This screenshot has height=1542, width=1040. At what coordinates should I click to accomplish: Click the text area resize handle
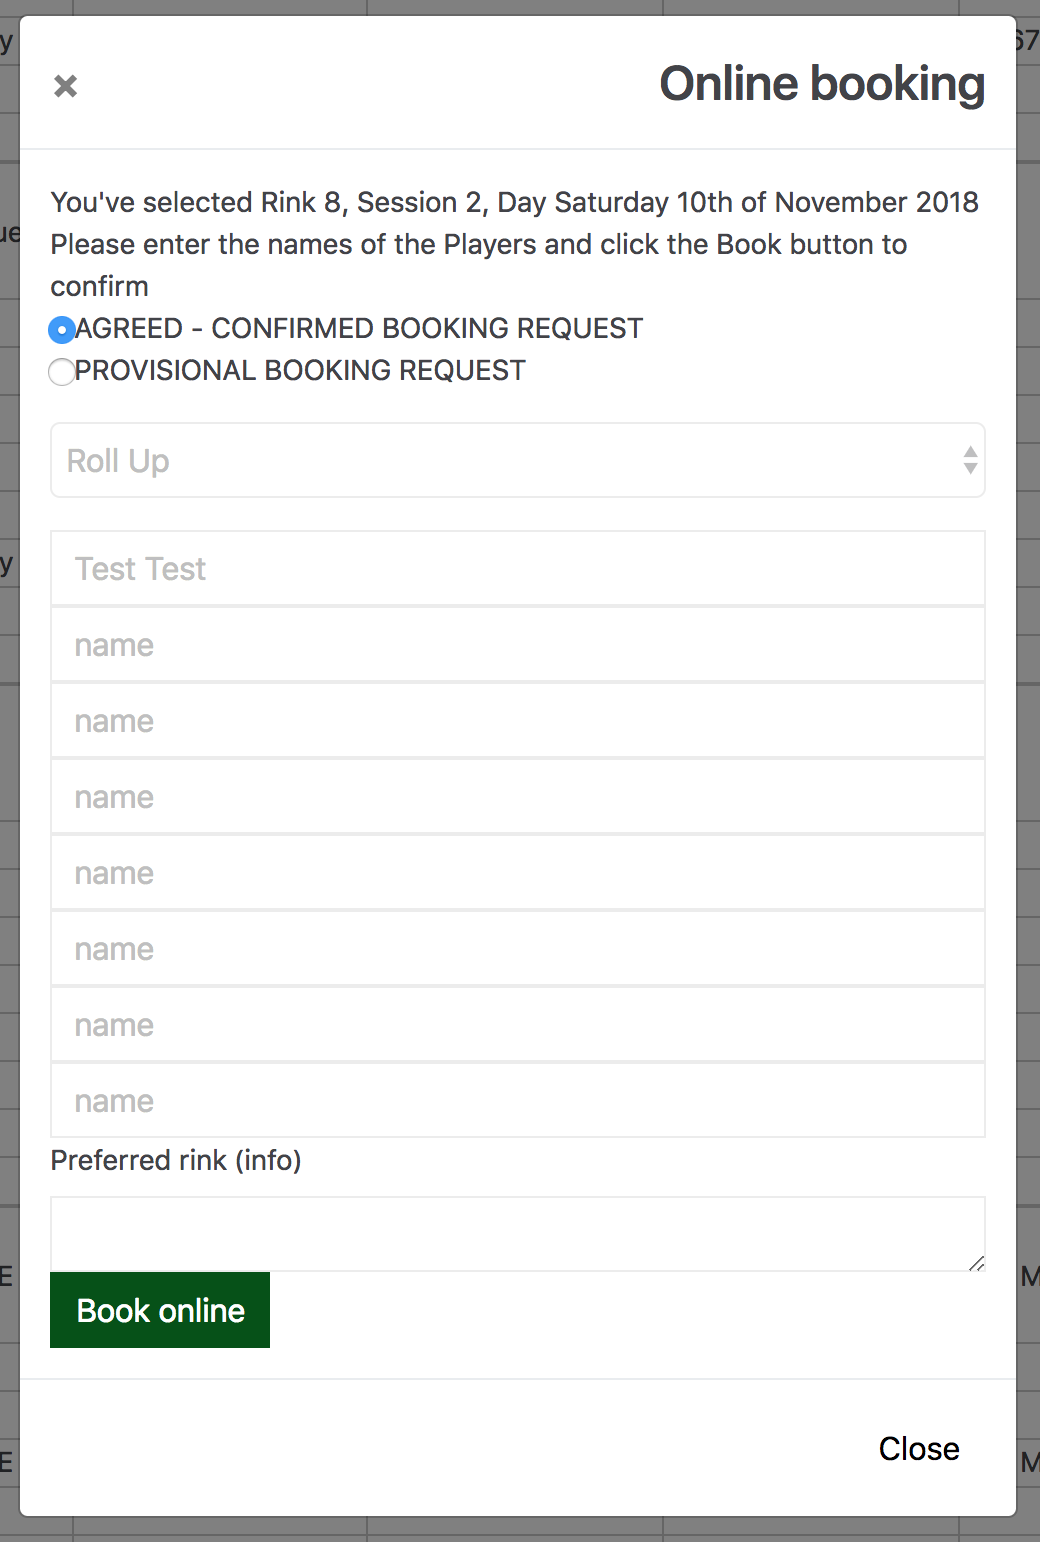977,1264
